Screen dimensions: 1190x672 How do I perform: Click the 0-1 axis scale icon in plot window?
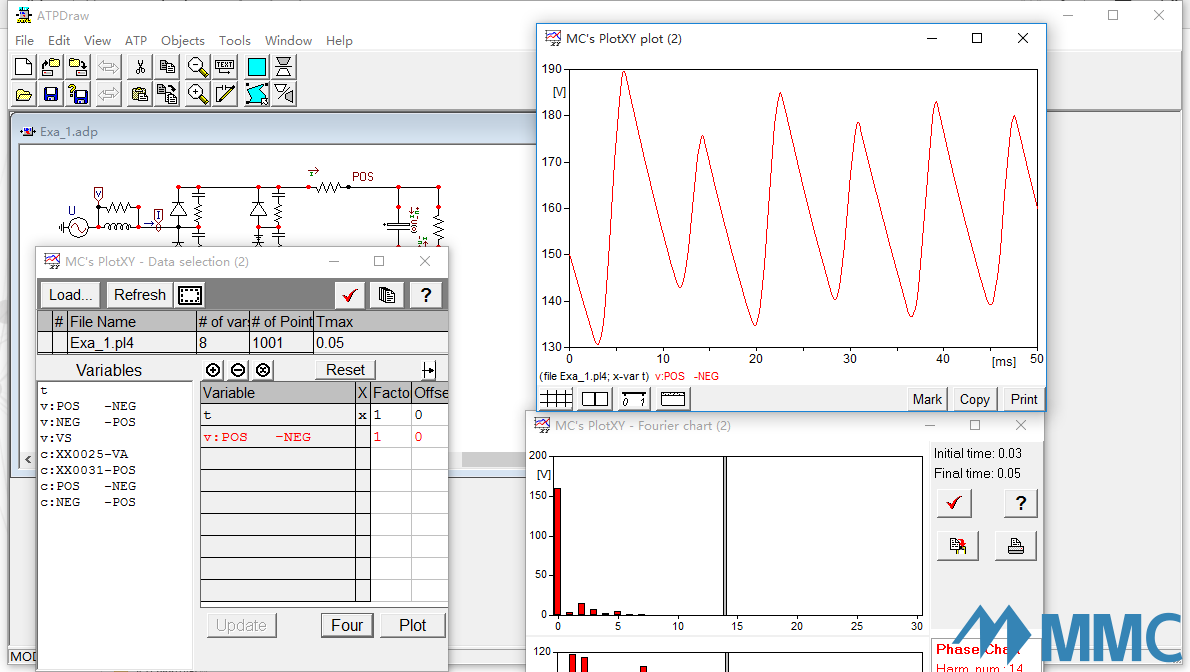(634, 399)
